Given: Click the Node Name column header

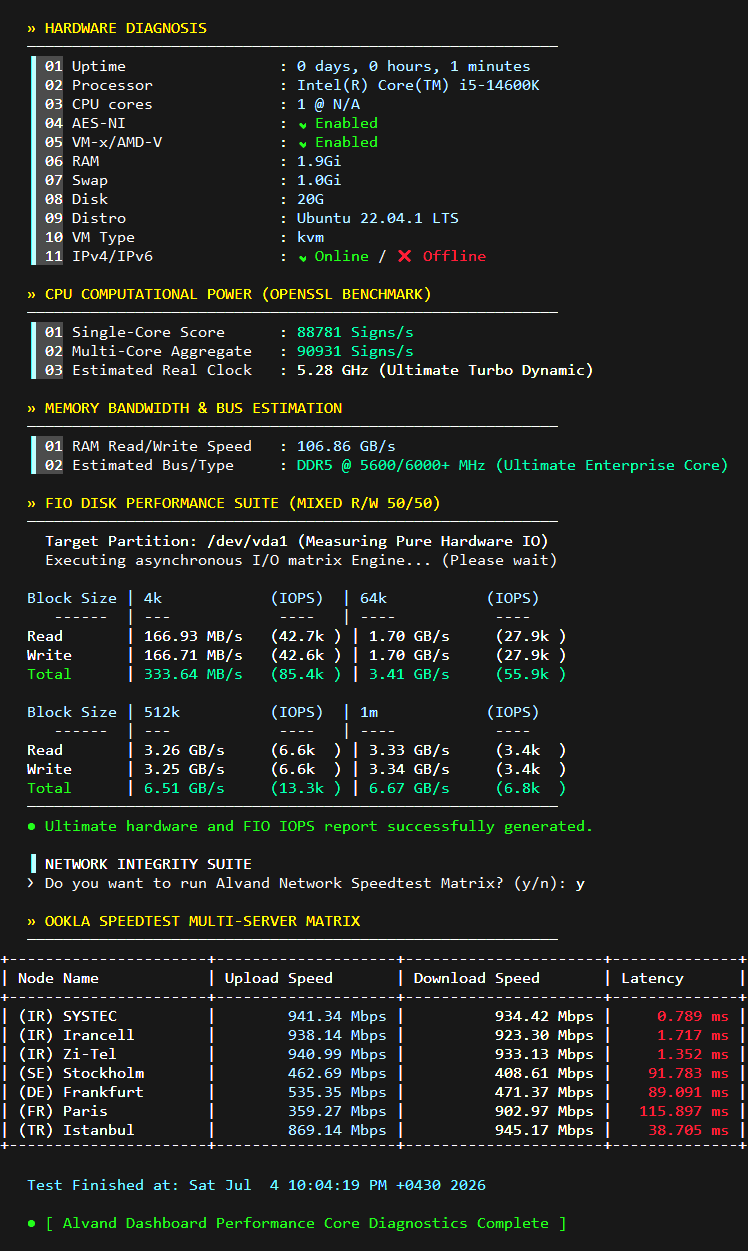Looking at the screenshot, I should pyautogui.click(x=58, y=978).
